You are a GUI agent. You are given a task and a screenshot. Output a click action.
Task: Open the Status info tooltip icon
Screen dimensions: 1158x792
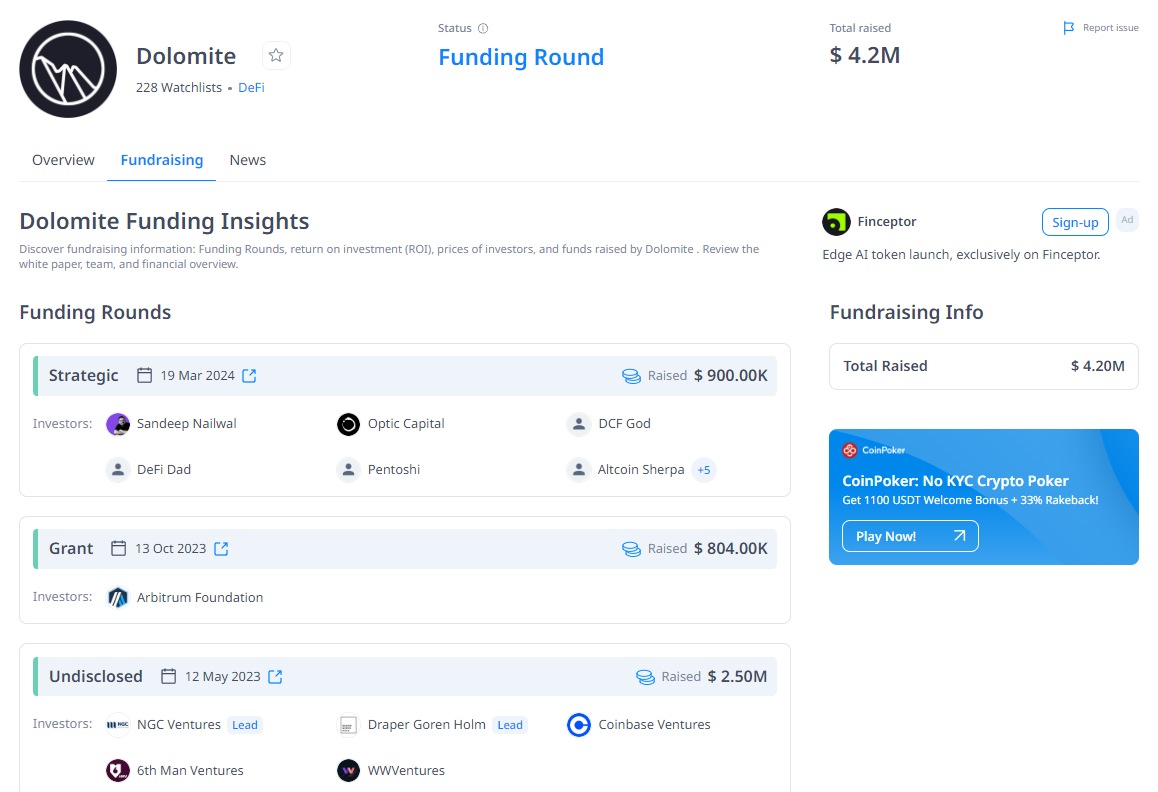483,28
